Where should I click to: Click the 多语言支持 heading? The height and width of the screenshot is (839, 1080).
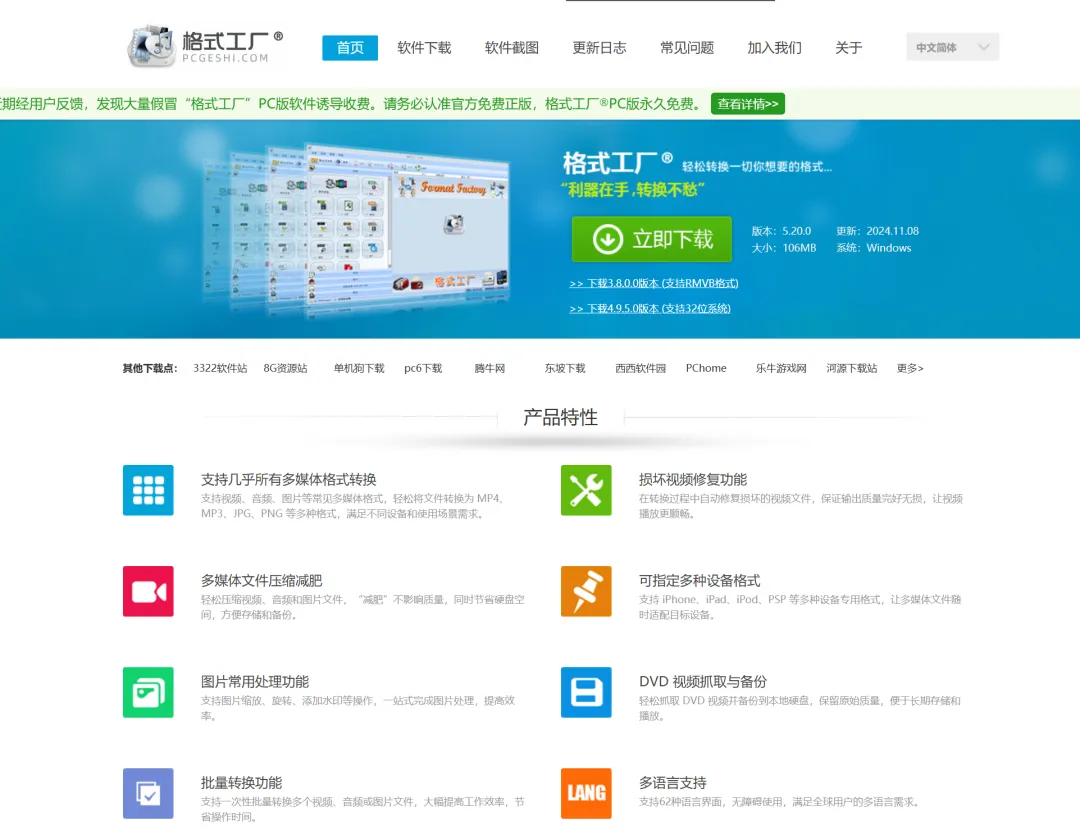point(672,783)
